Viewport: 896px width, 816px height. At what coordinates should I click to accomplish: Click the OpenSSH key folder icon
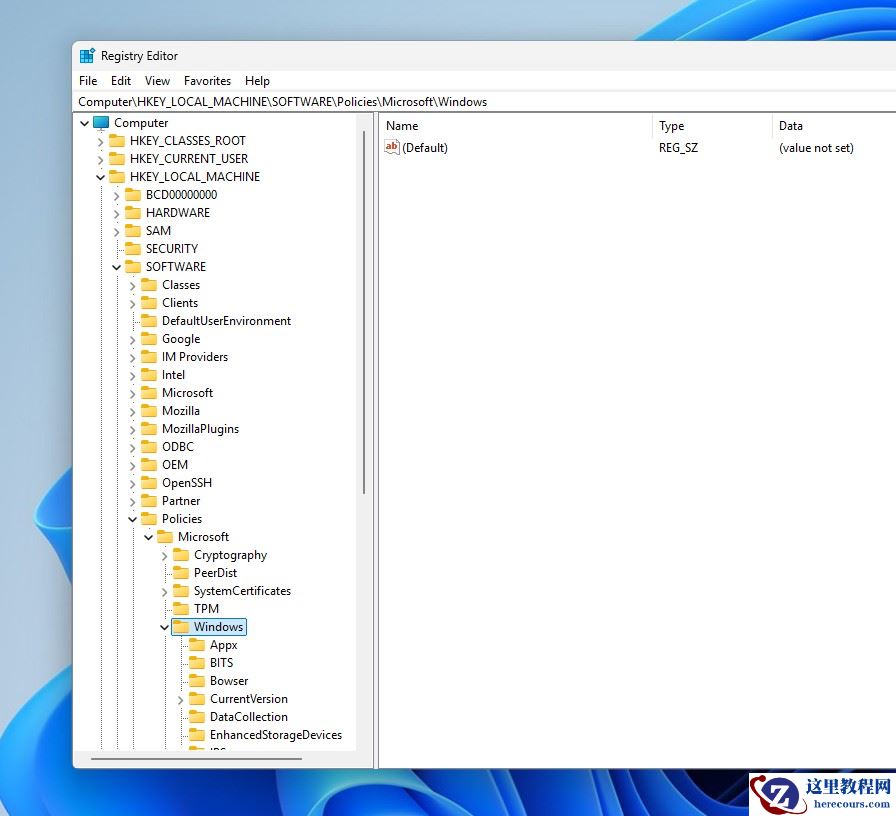[150, 482]
